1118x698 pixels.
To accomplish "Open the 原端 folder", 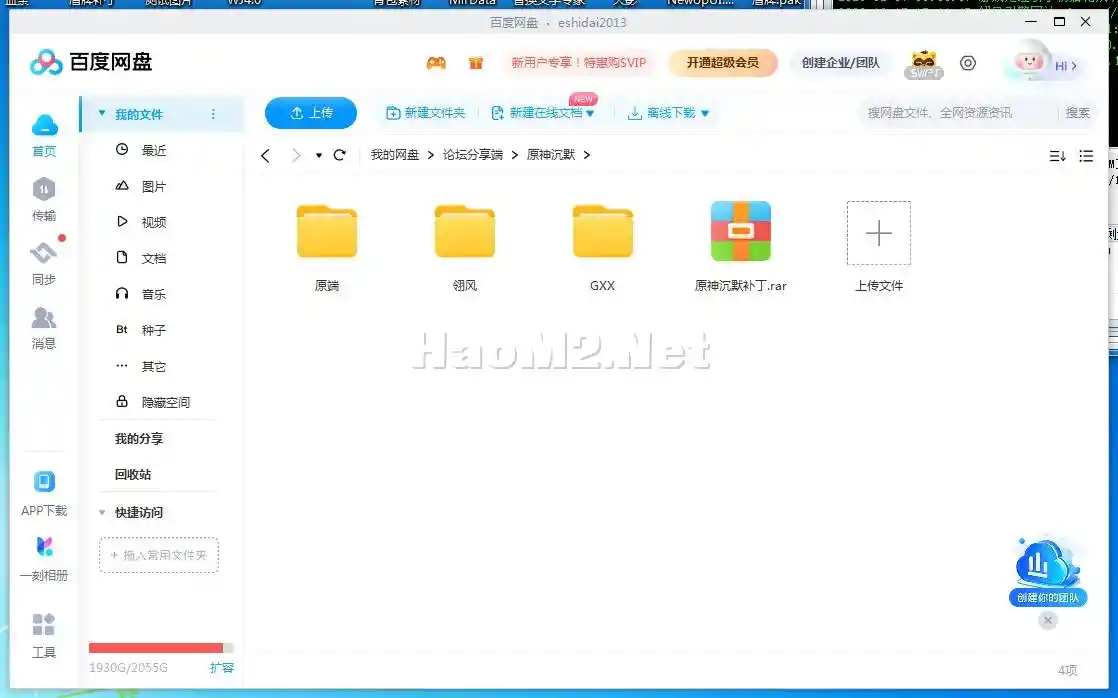I will tap(327, 247).
